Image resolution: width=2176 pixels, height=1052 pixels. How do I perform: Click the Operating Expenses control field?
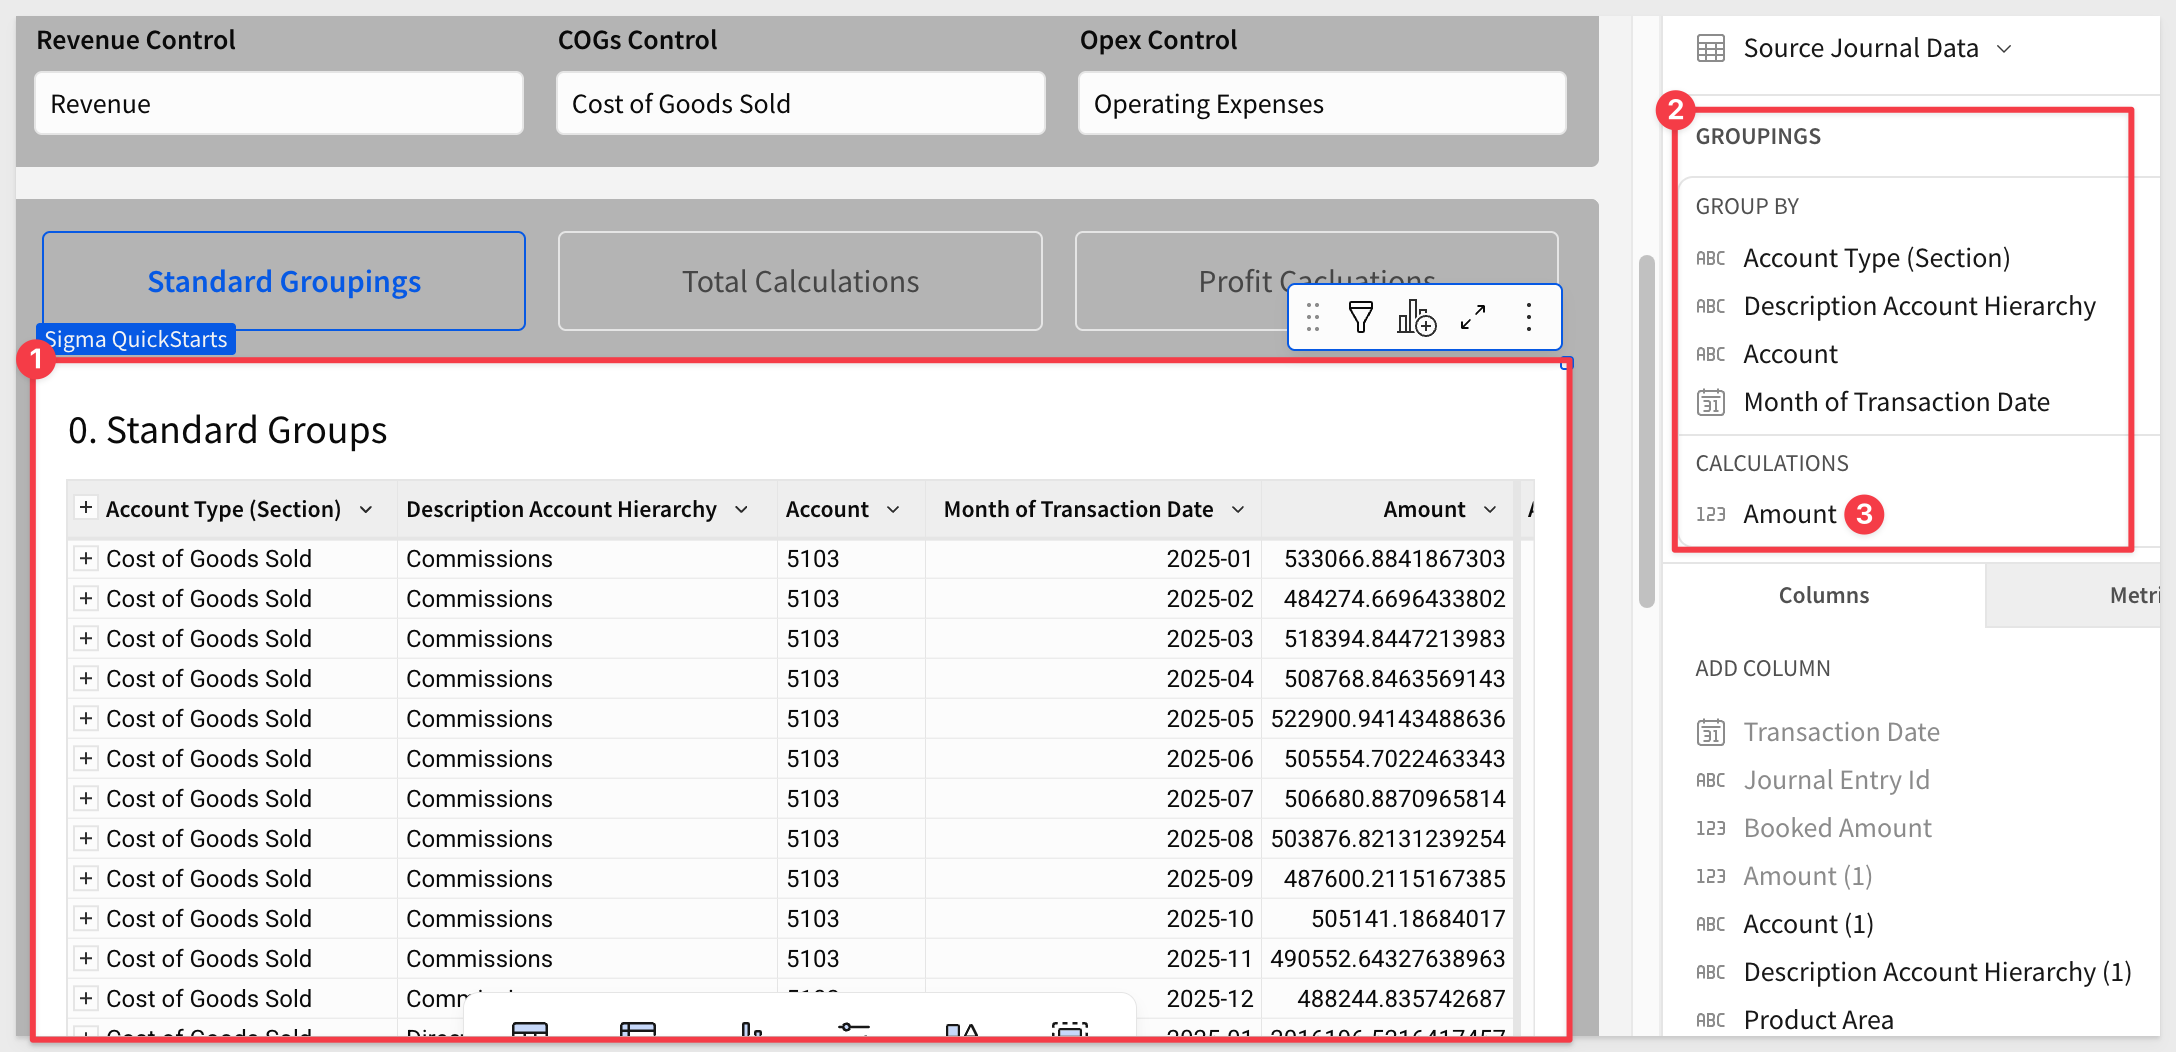1322,103
